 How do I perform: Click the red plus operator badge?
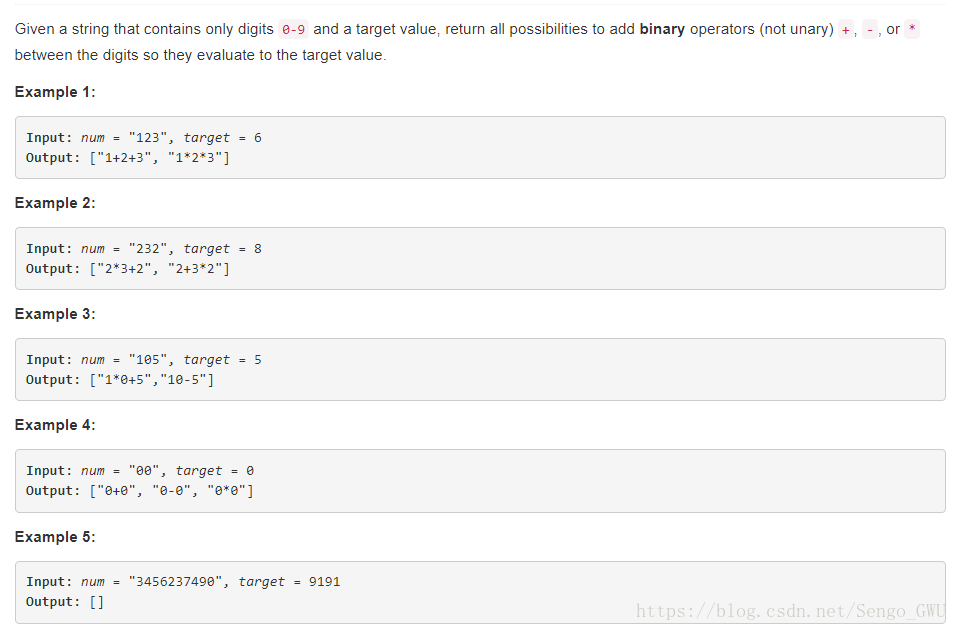coord(845,29)
